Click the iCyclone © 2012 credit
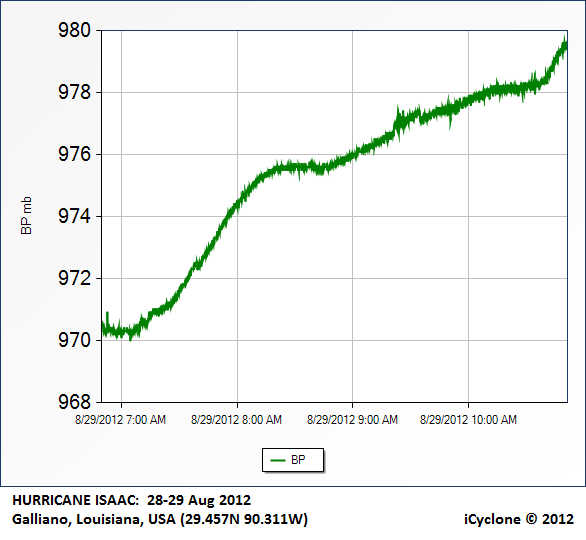586x540 pixels. 519,519
